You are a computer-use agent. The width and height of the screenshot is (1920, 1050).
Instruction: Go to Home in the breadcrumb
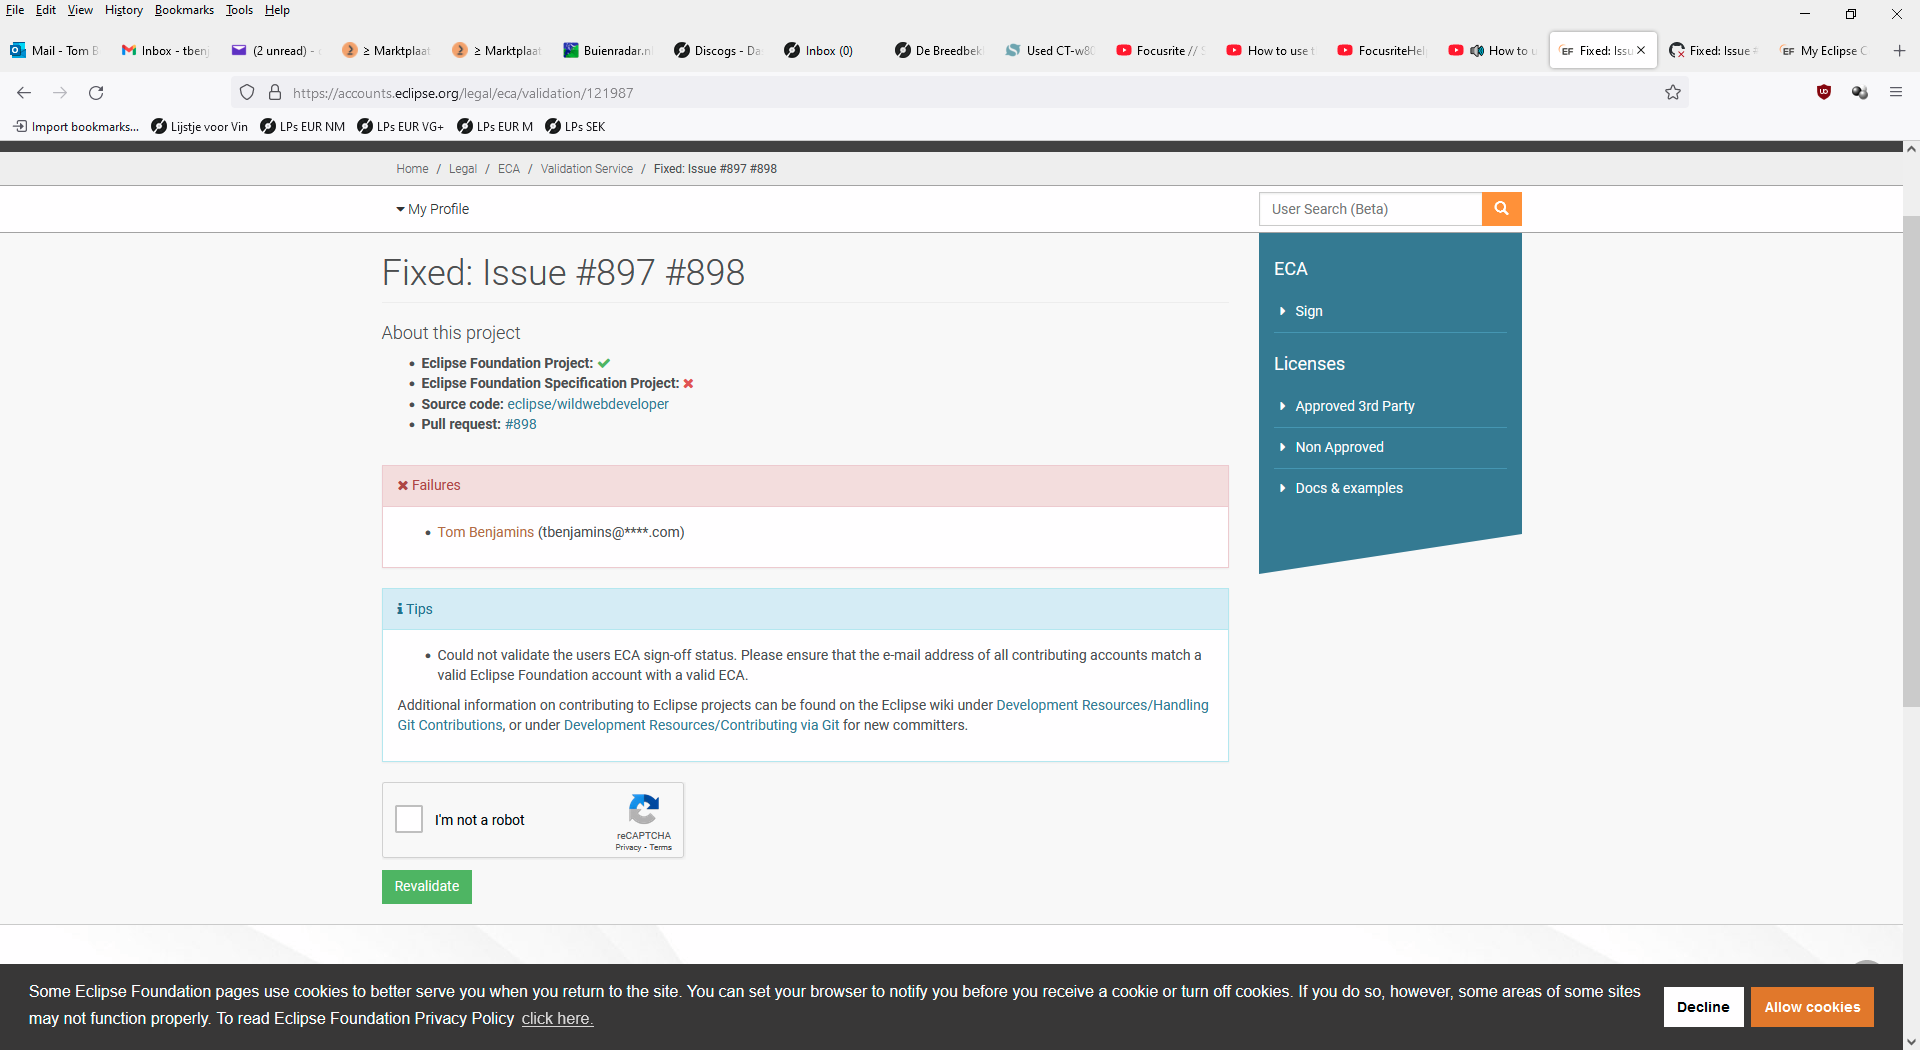[412, 169]
